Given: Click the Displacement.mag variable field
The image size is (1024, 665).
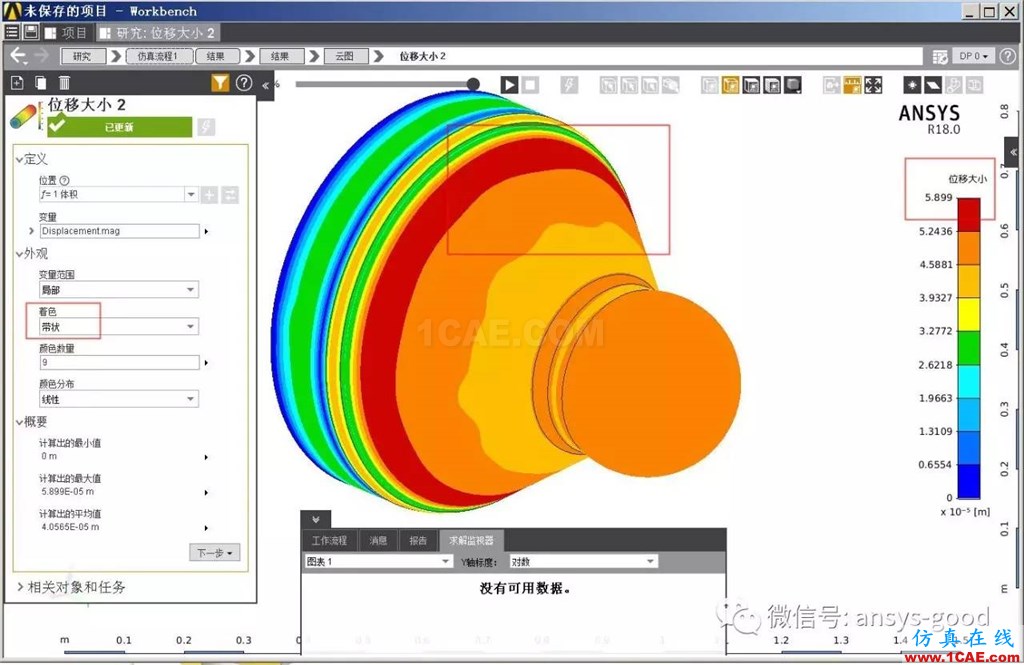Looking at the screenshot, I should (119, 231).
